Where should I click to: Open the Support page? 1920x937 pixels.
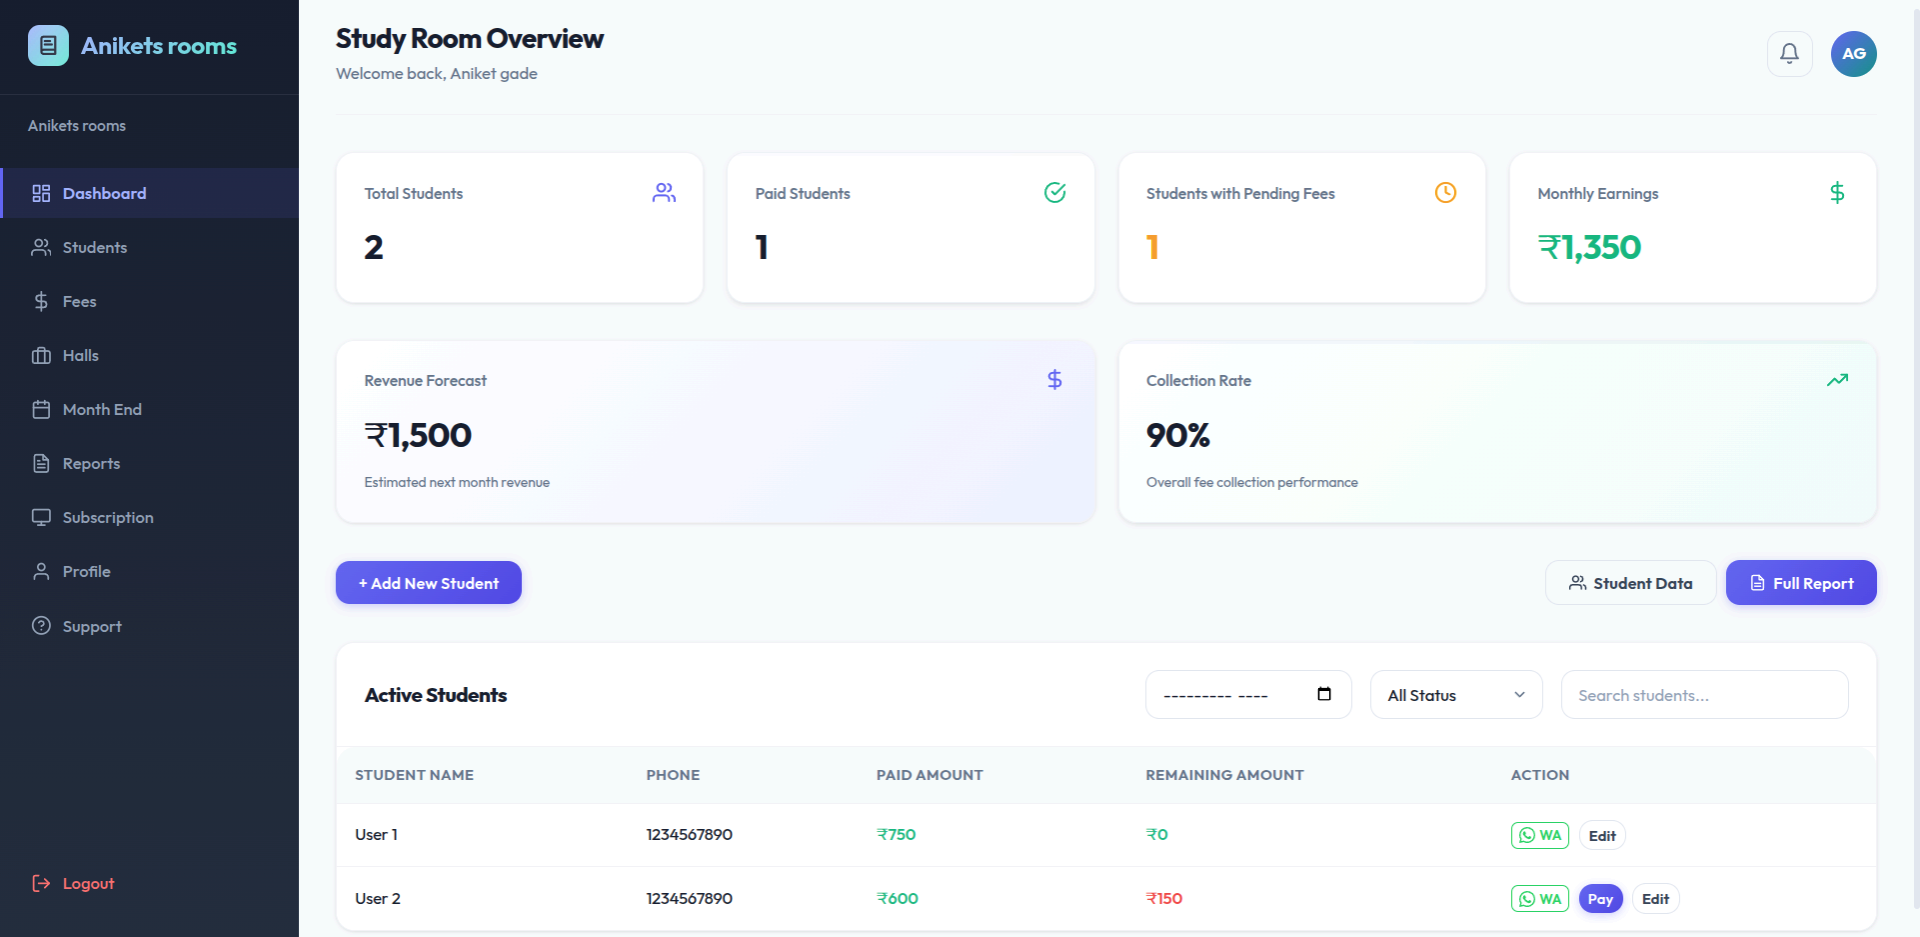150,626
